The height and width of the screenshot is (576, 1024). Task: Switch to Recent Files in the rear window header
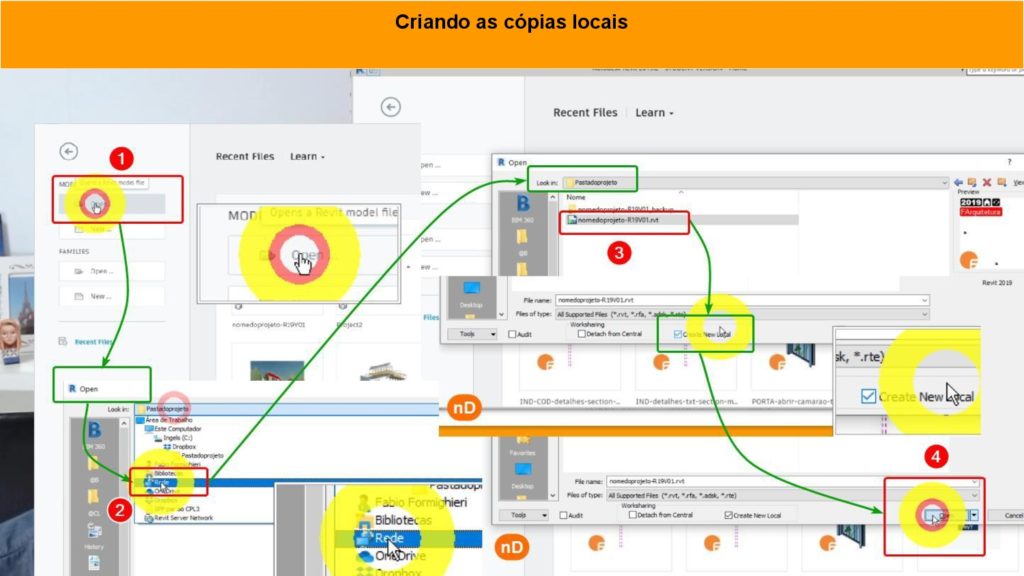click(x=585, y=113)
